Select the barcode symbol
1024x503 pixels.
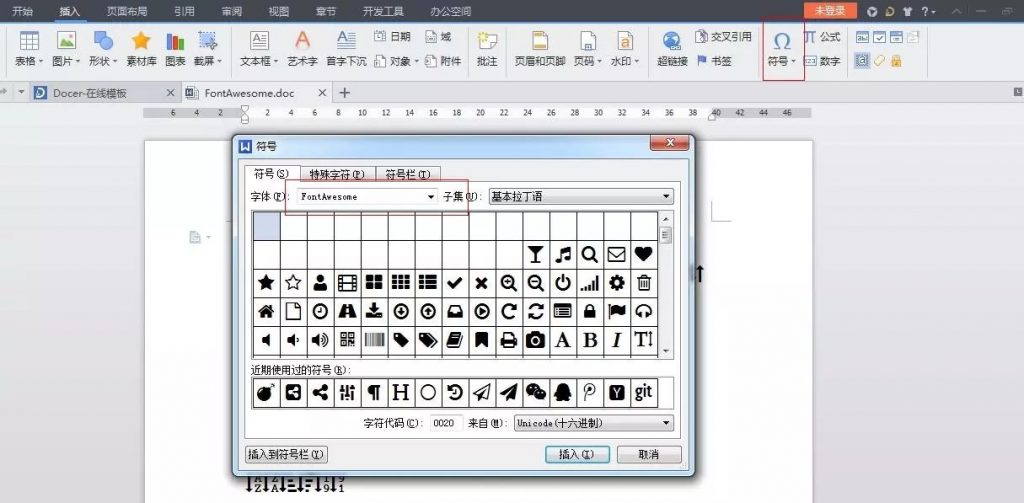pyautogui.click(x=374, y=339)
